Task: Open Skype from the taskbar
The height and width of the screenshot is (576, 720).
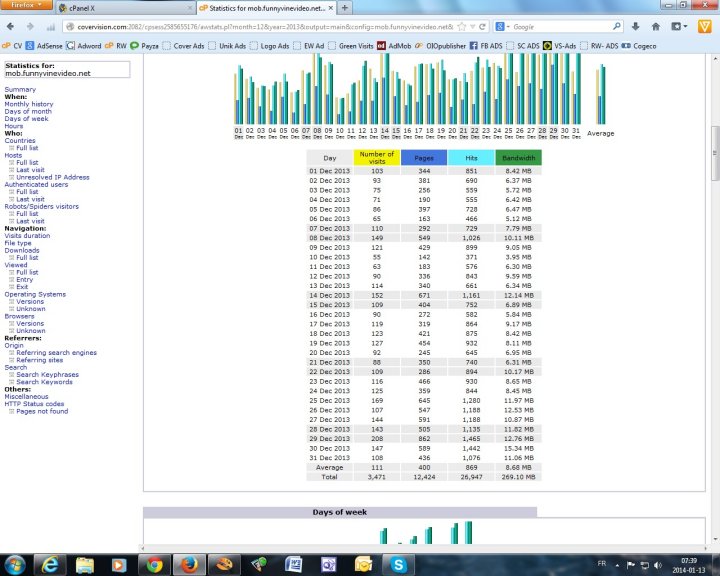Action: (399, 563)
